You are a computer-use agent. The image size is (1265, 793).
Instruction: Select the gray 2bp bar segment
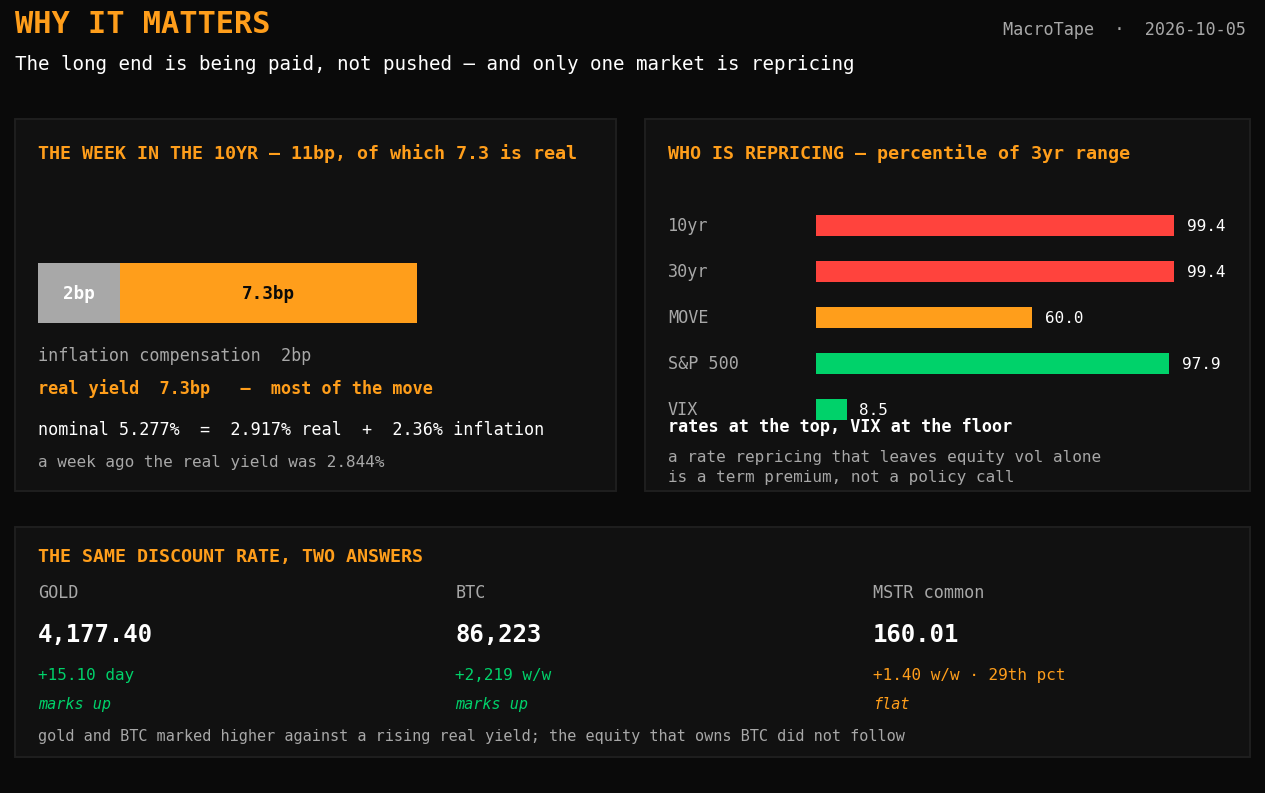click(x=79, y=293)
